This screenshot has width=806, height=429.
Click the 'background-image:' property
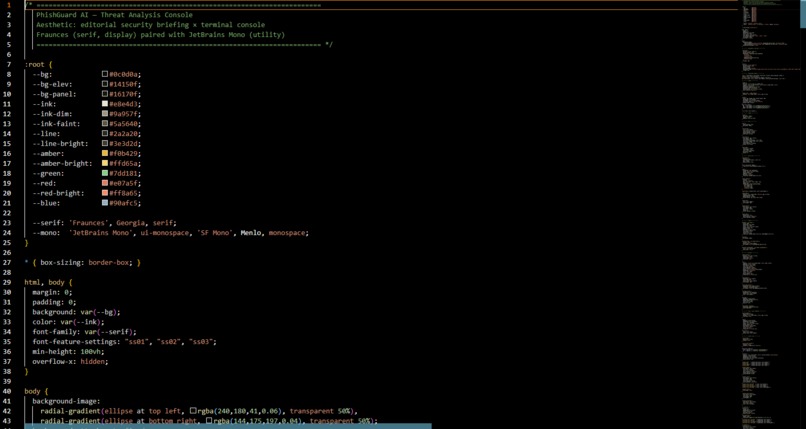pyautogui.click(x=66, y=401)
